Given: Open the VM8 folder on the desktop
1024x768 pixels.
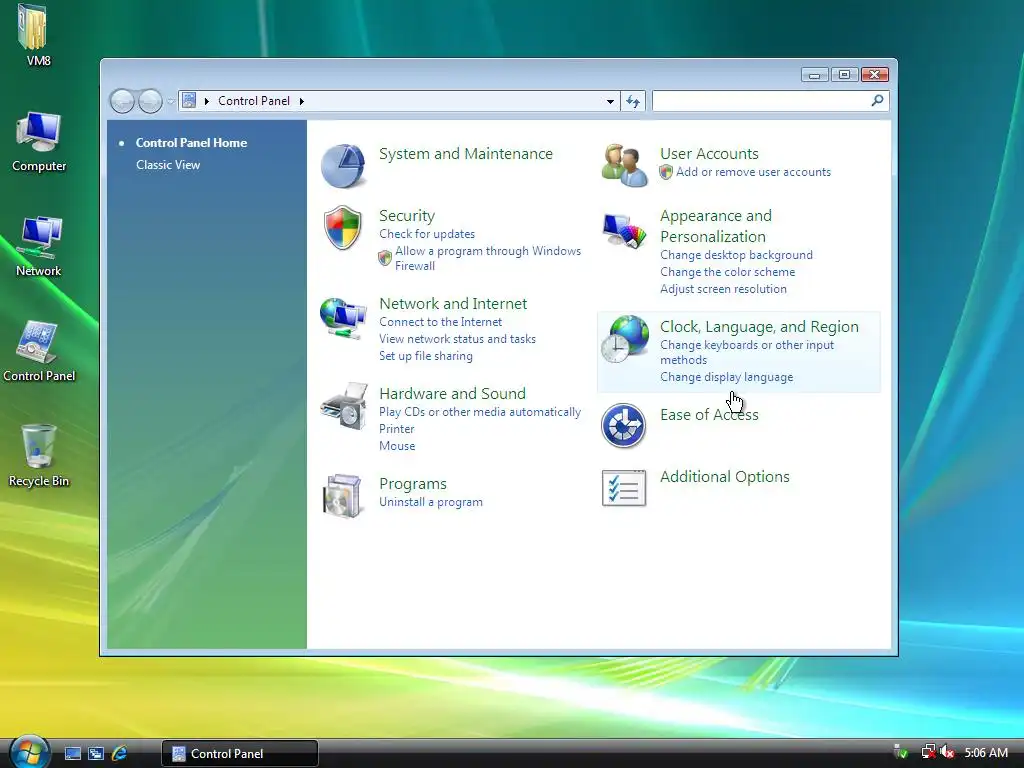Looking at the screenshot, I should pyautogui.click(x=34, y=36).
